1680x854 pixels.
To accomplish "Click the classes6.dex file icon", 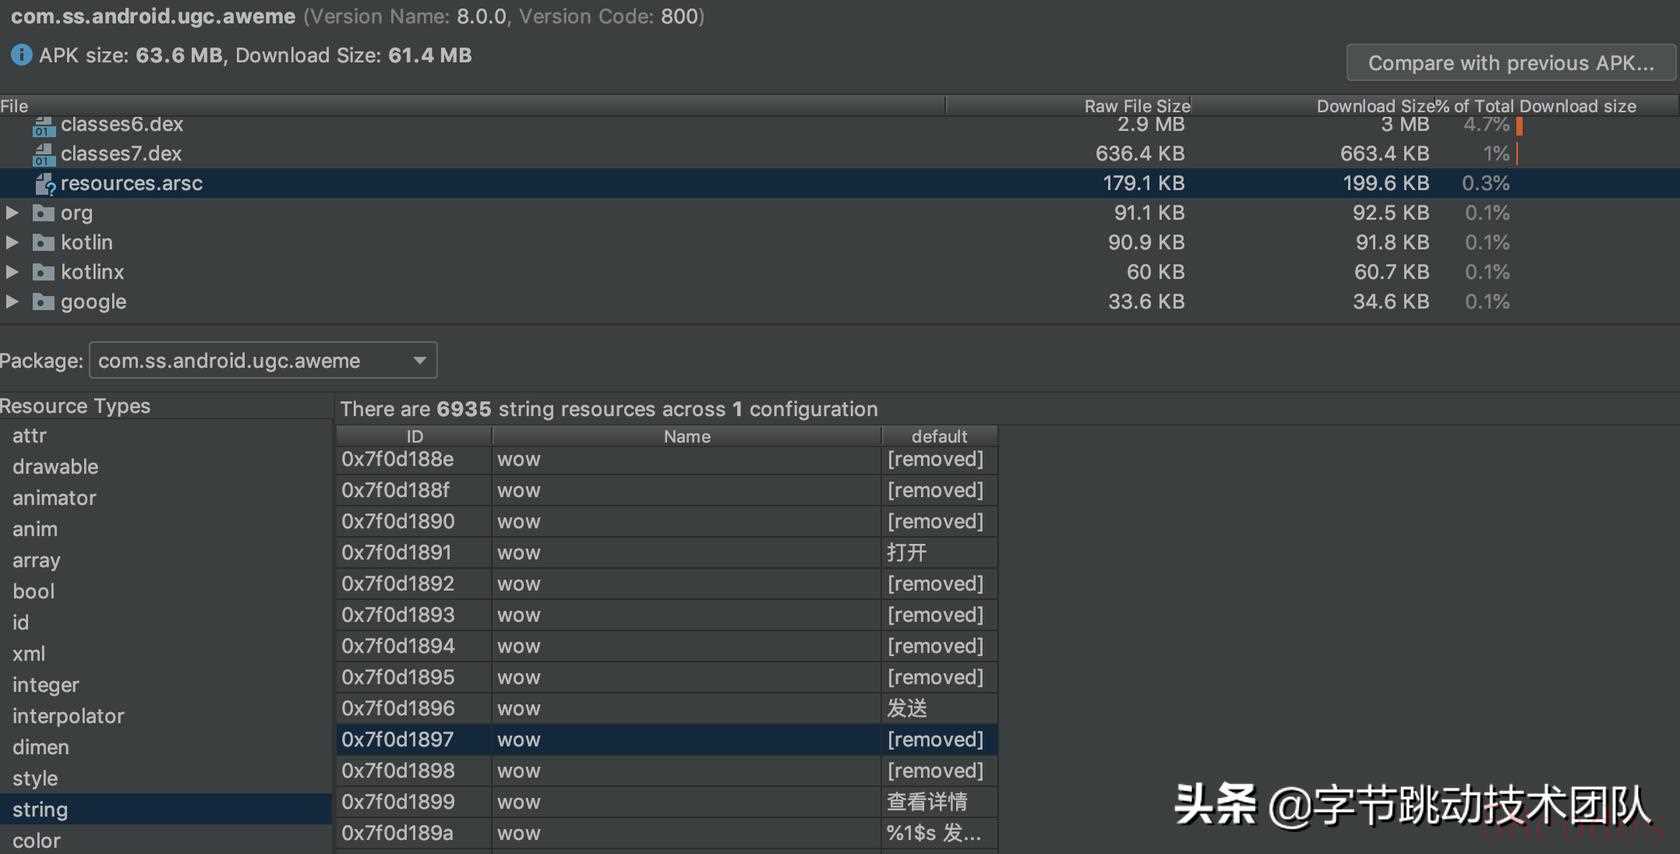I will [x=42, y=126].
